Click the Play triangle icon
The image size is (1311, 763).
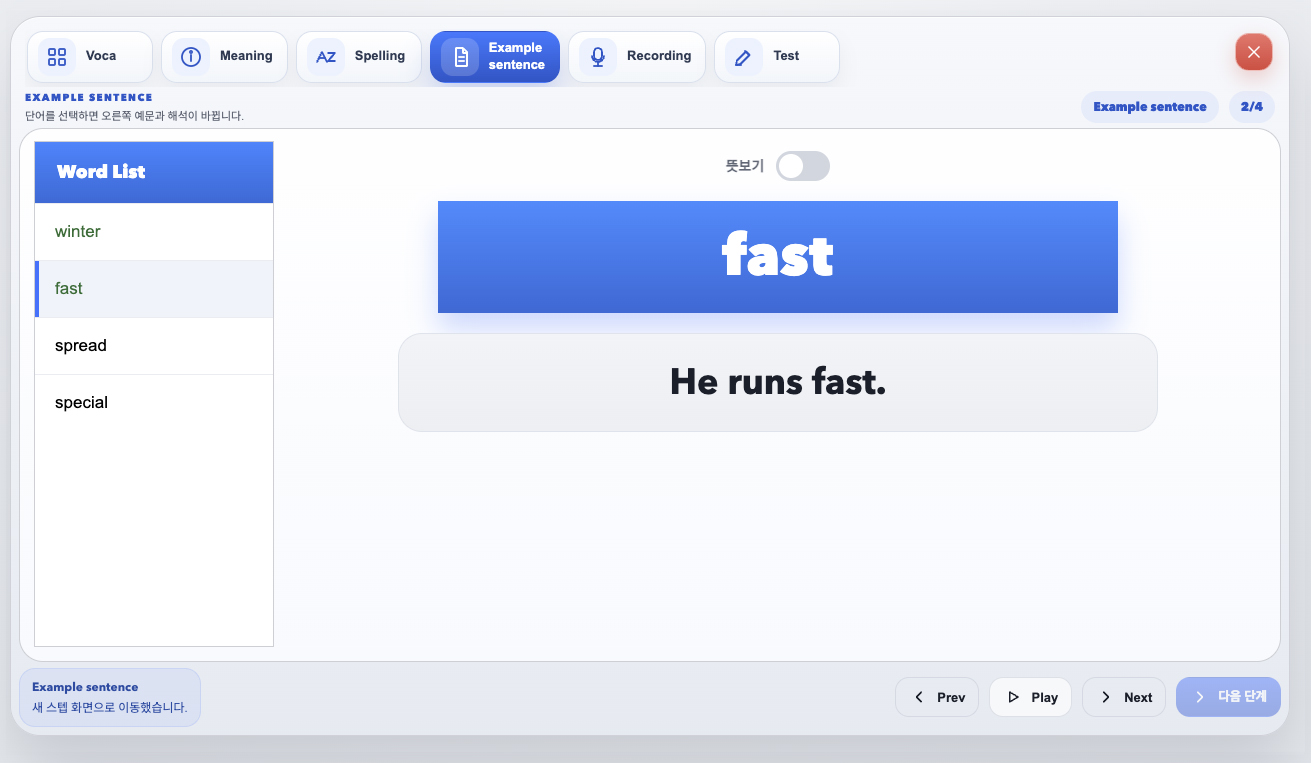tap(1013, 697)
